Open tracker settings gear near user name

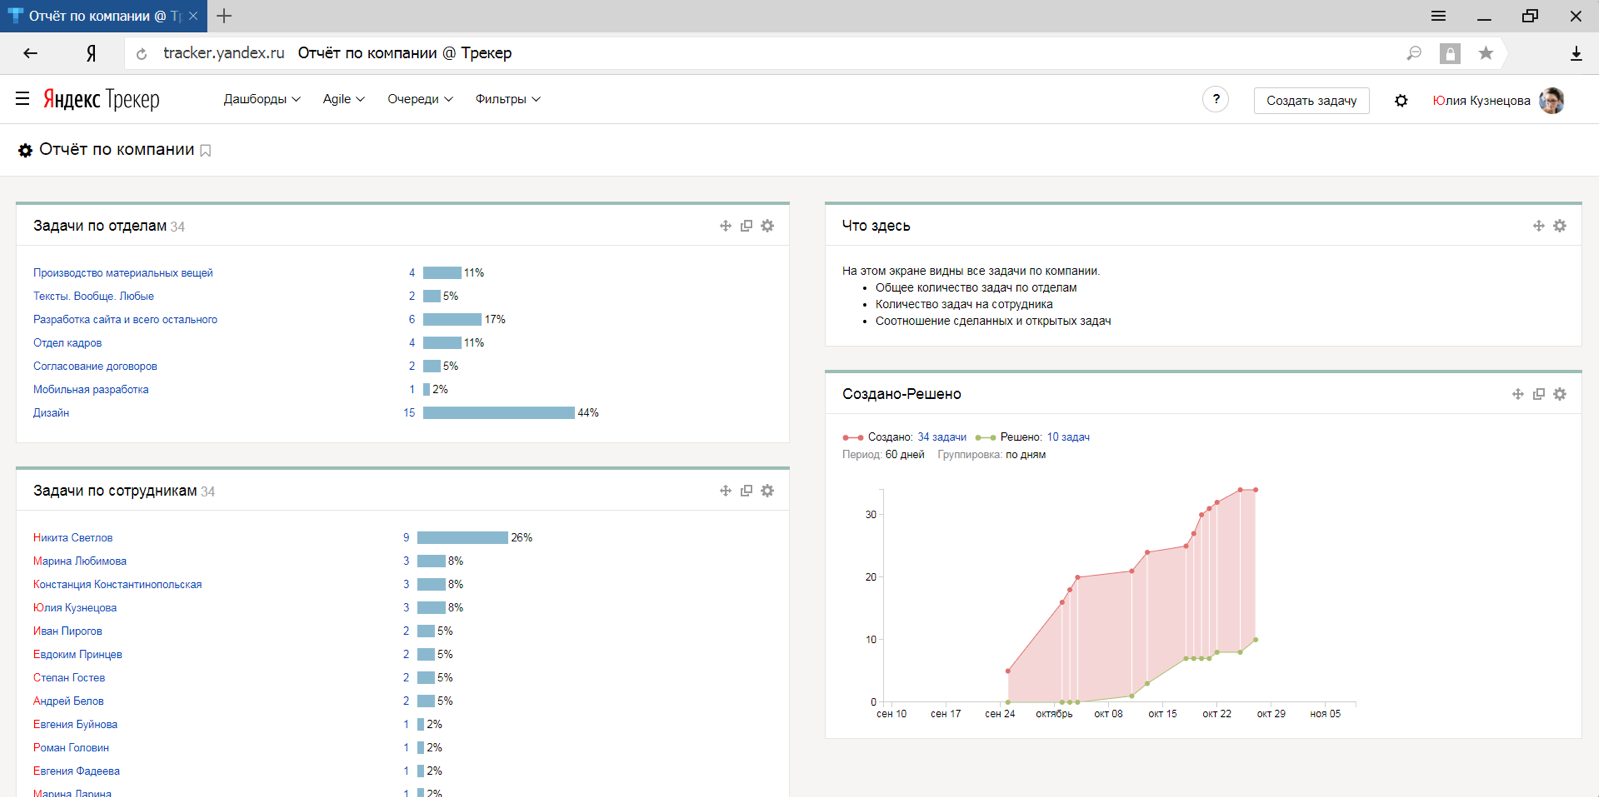1401,100
